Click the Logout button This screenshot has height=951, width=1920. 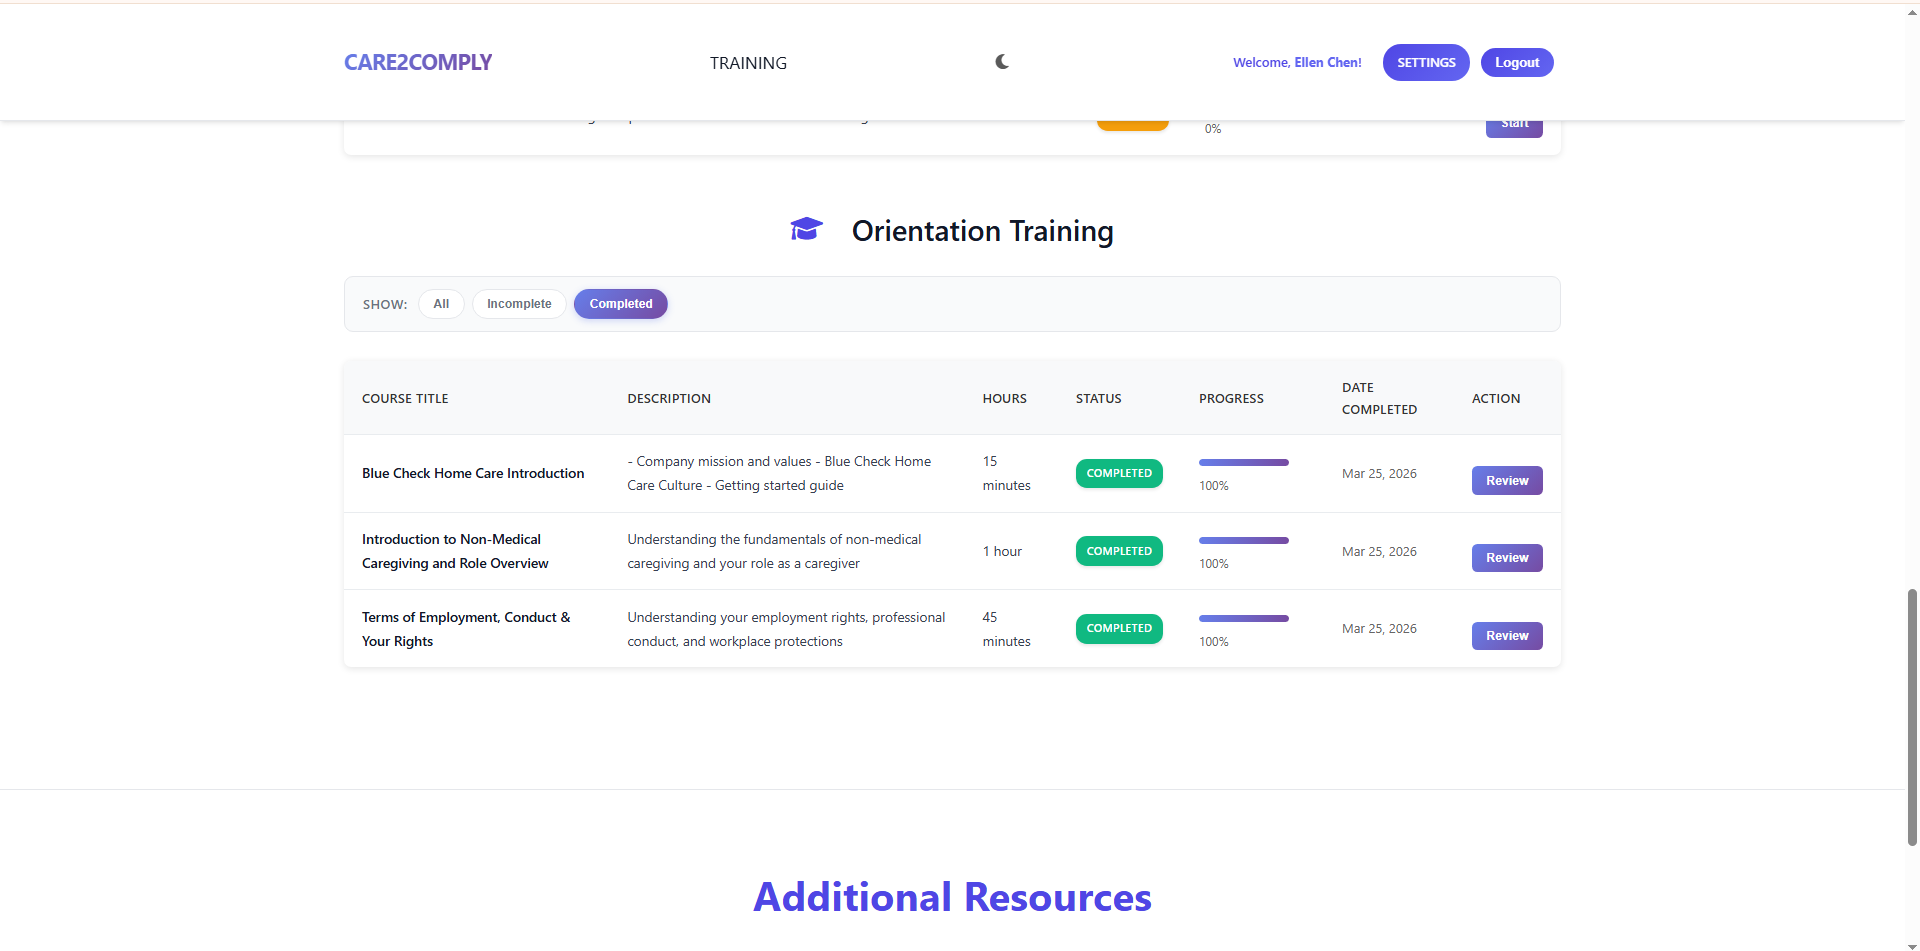tap(1516, 62)
